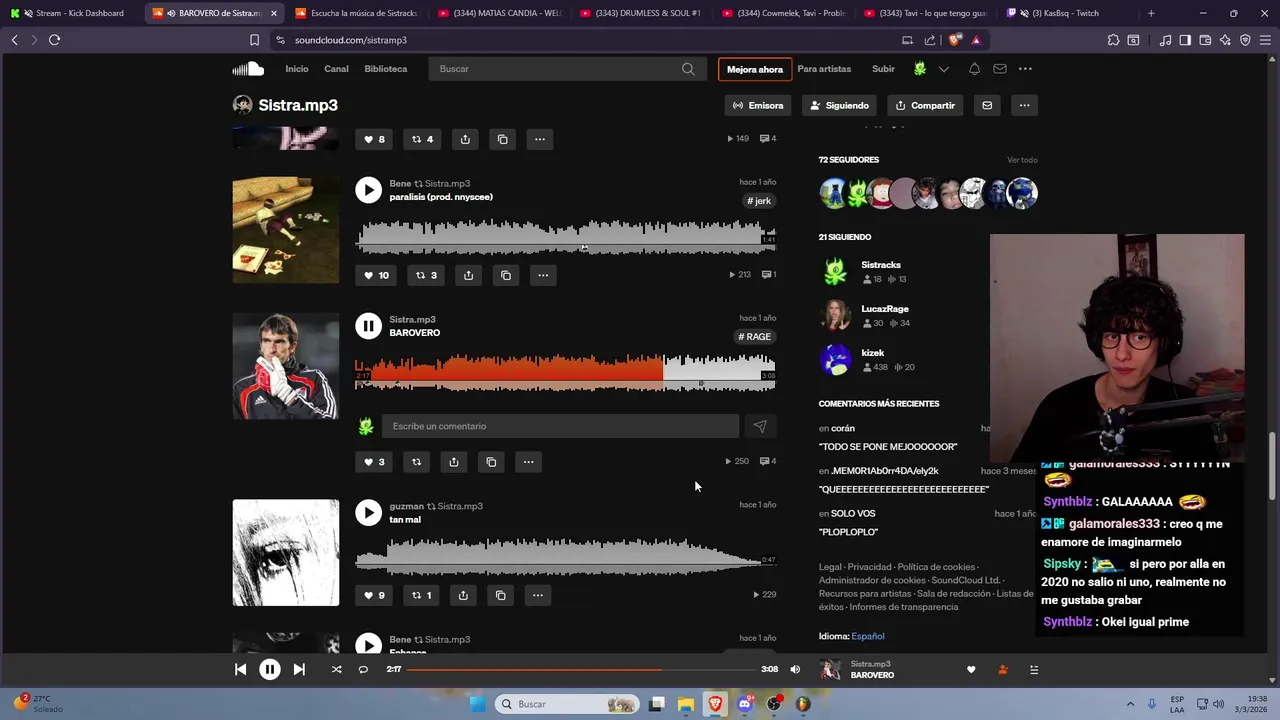Open tan mal cover artwork
This screenshot has width=1280, height=720.
(286, 553)
